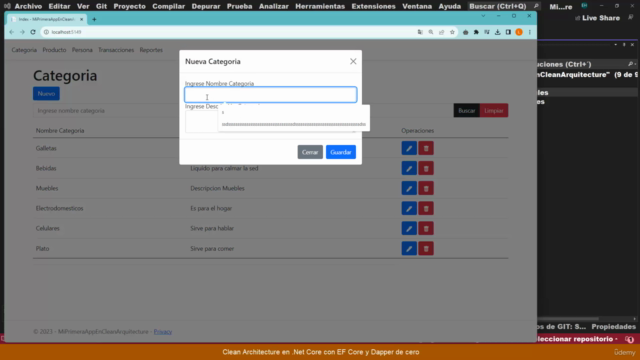Viewport: 640px width, 360px height.
Task: Go back in the browser
Action: click(x=11, y=32)
